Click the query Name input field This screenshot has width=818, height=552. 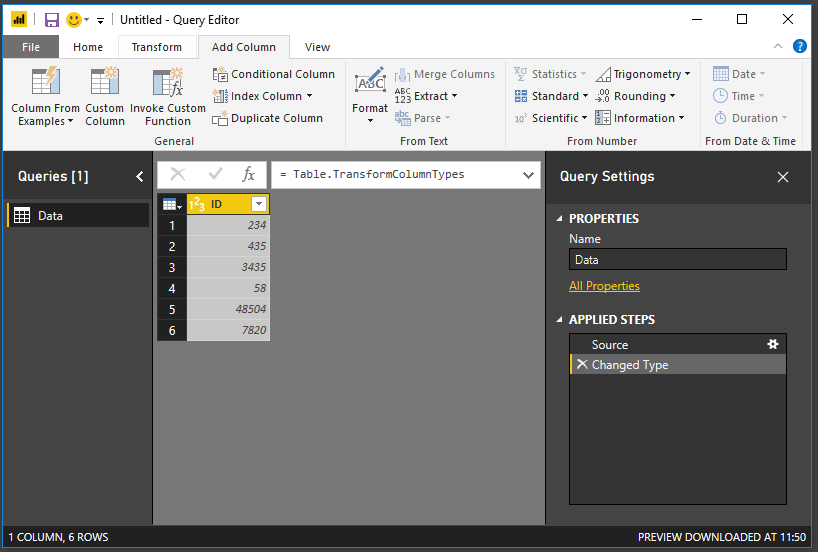(677, 260)
